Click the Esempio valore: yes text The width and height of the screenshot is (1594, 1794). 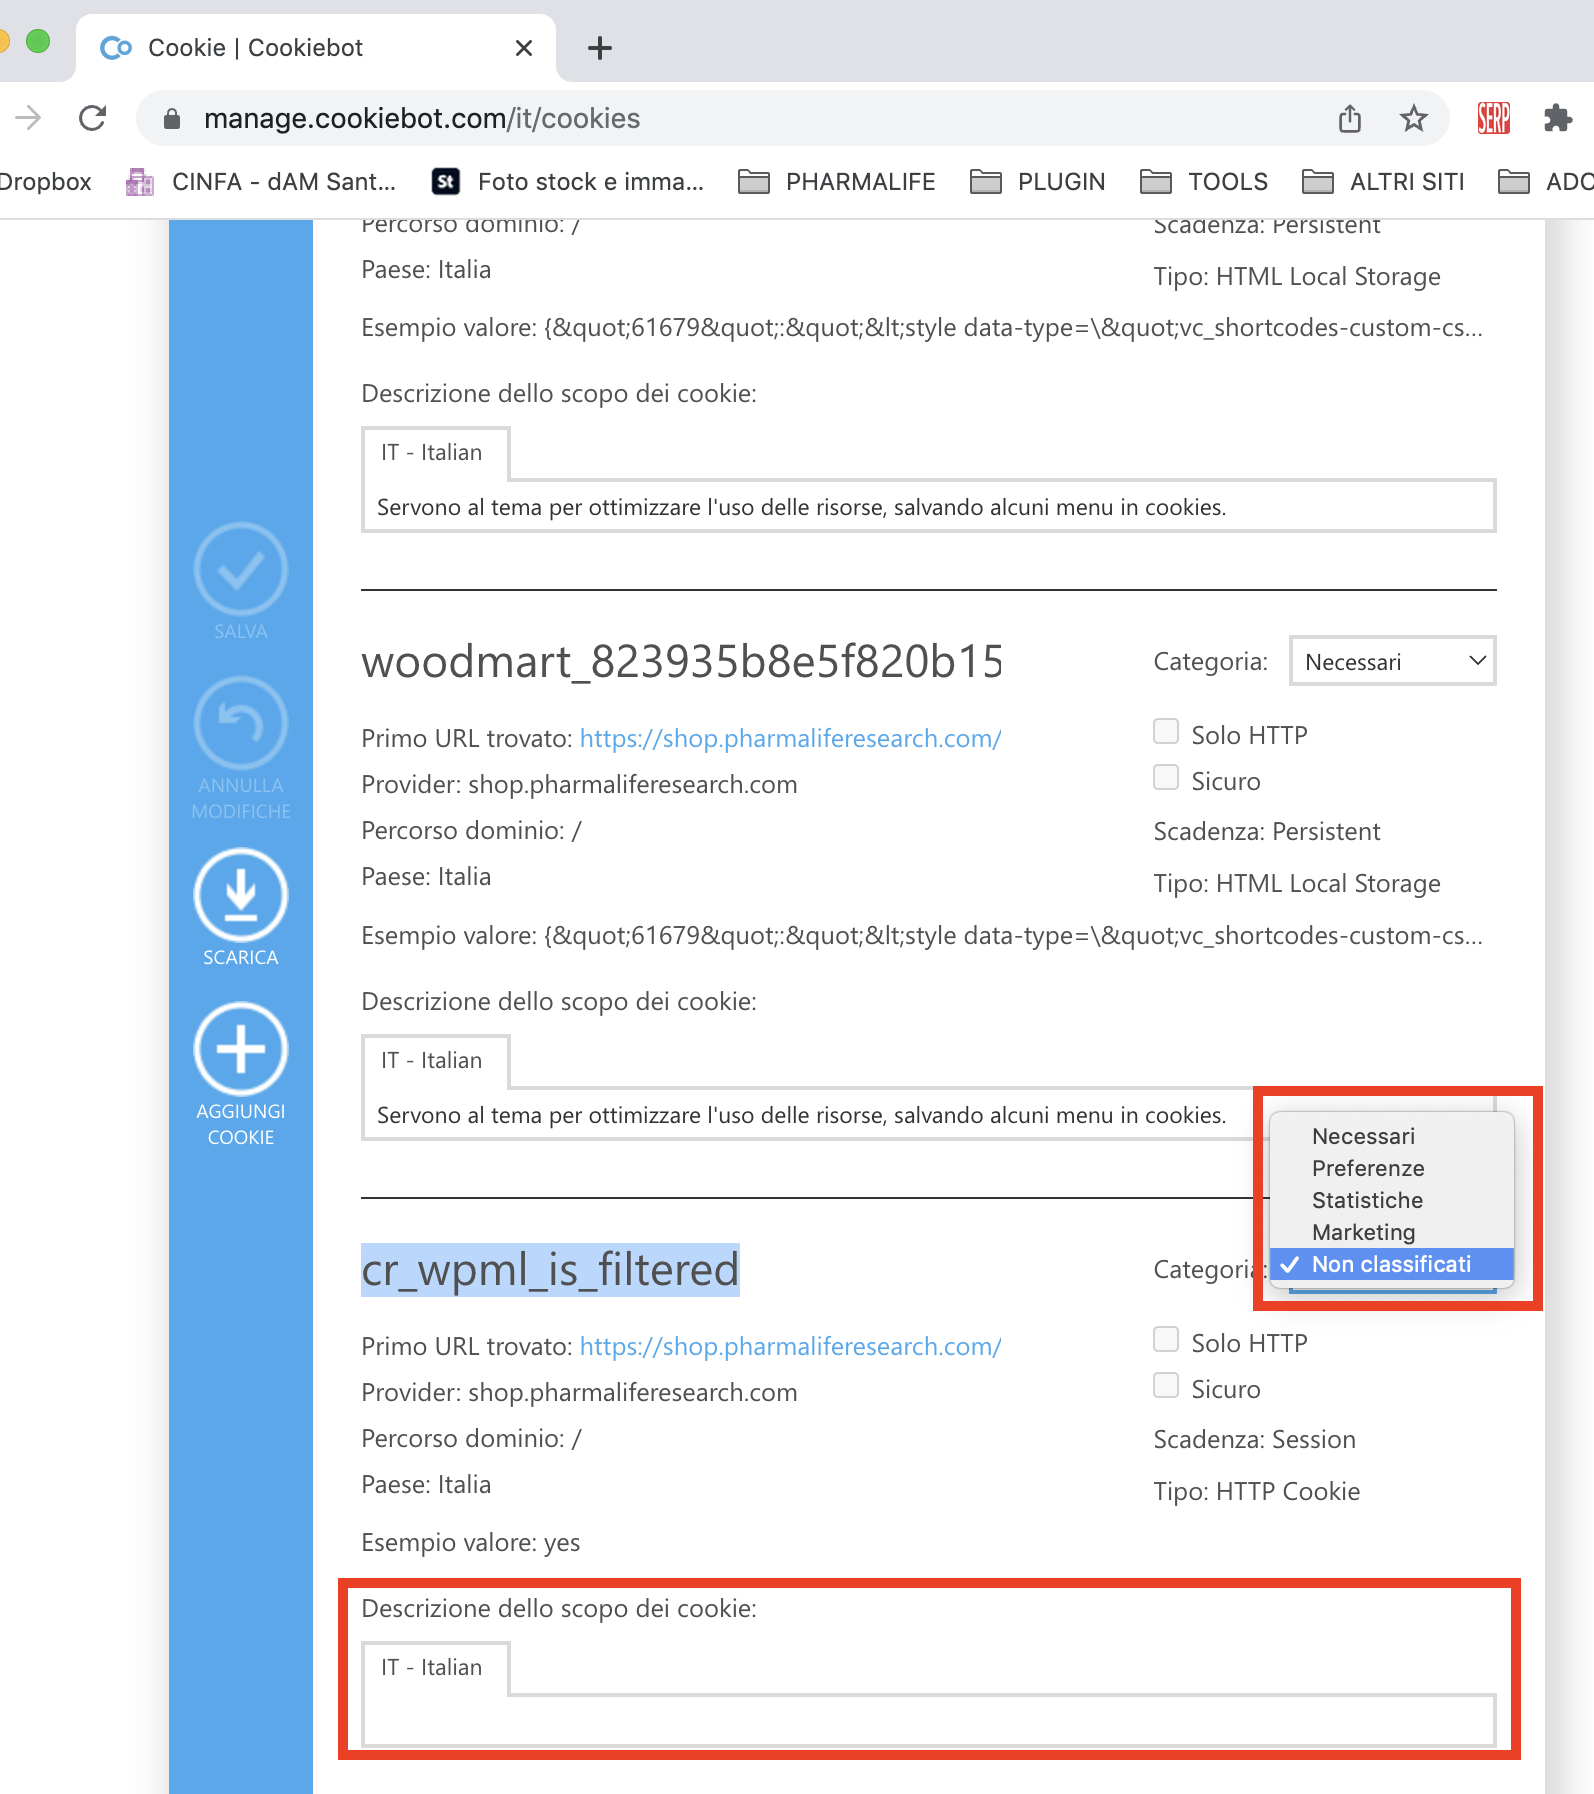coord(470,1542)
